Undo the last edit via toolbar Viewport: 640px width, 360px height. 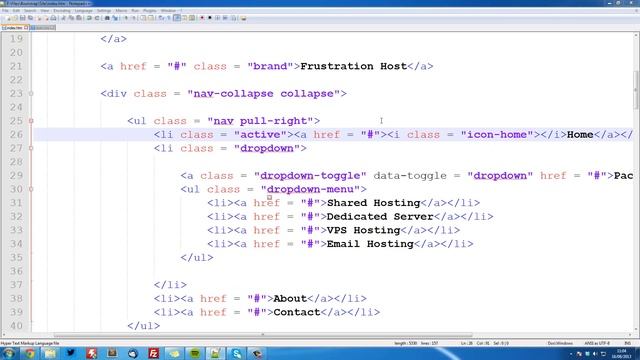tap(89, 18)
